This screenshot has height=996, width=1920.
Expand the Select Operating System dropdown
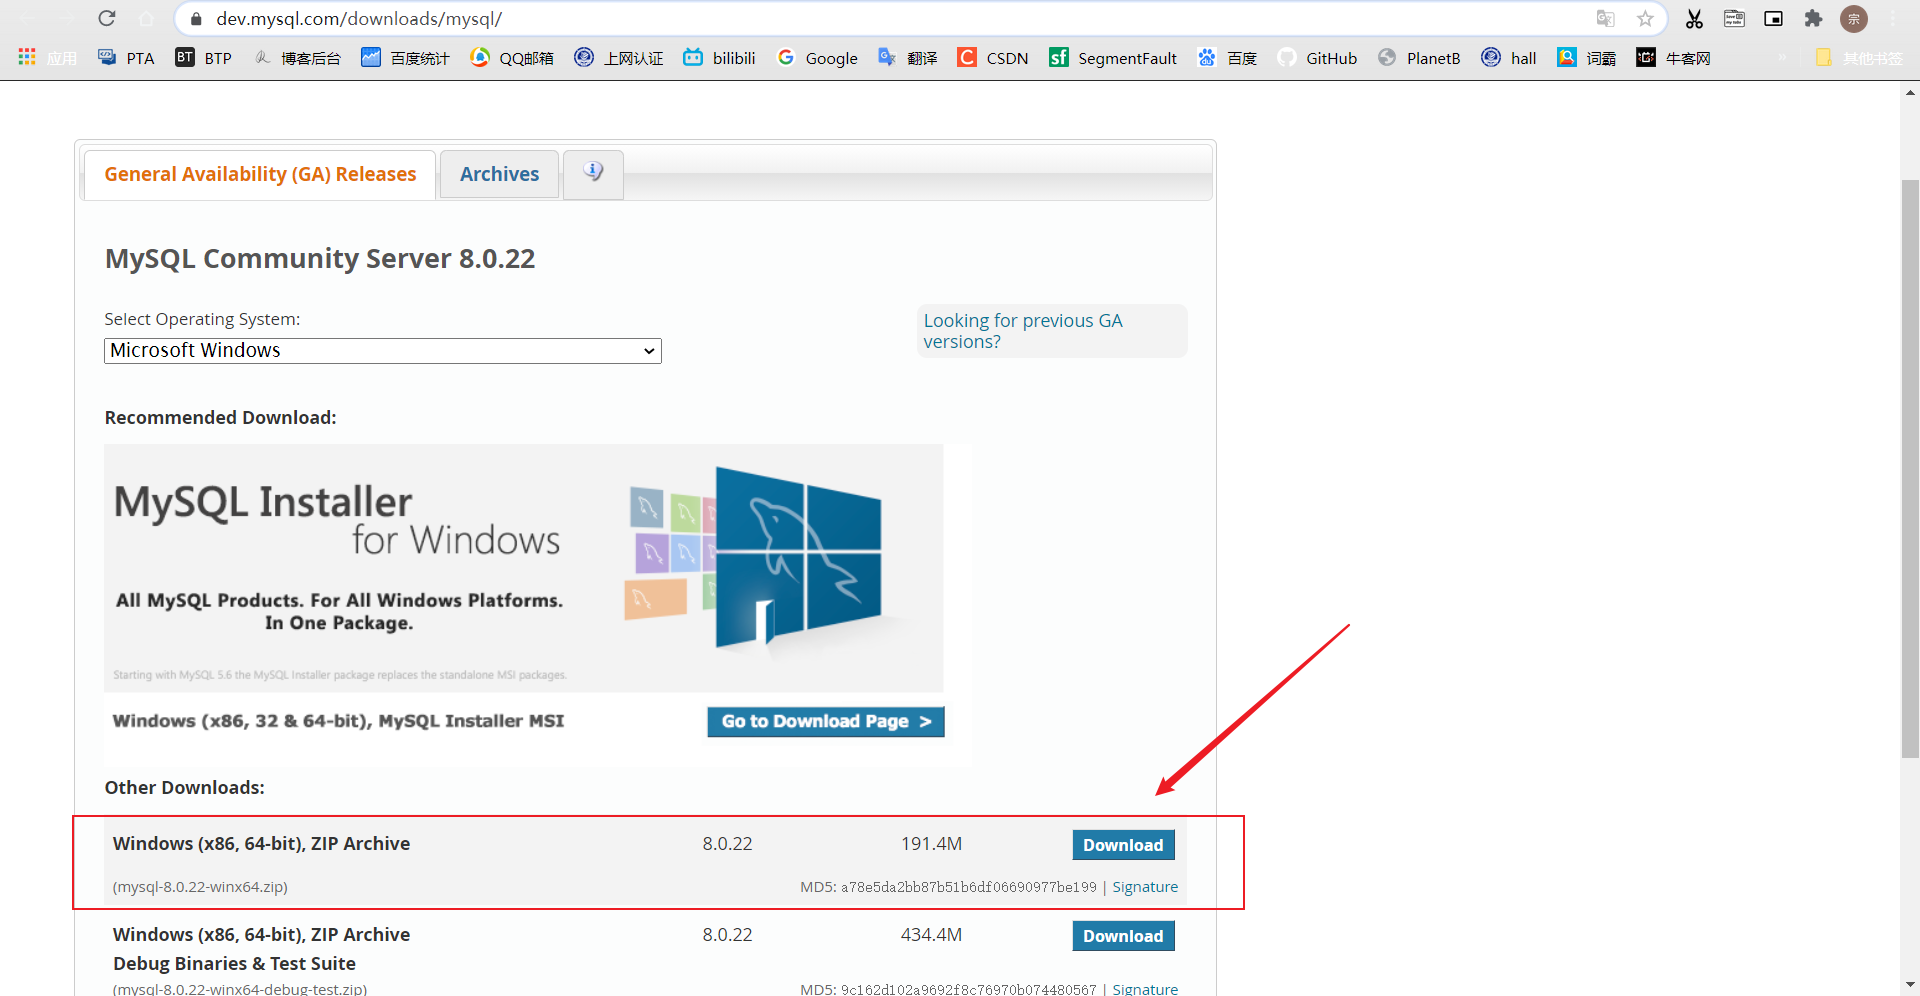click(x=383, y=351)
